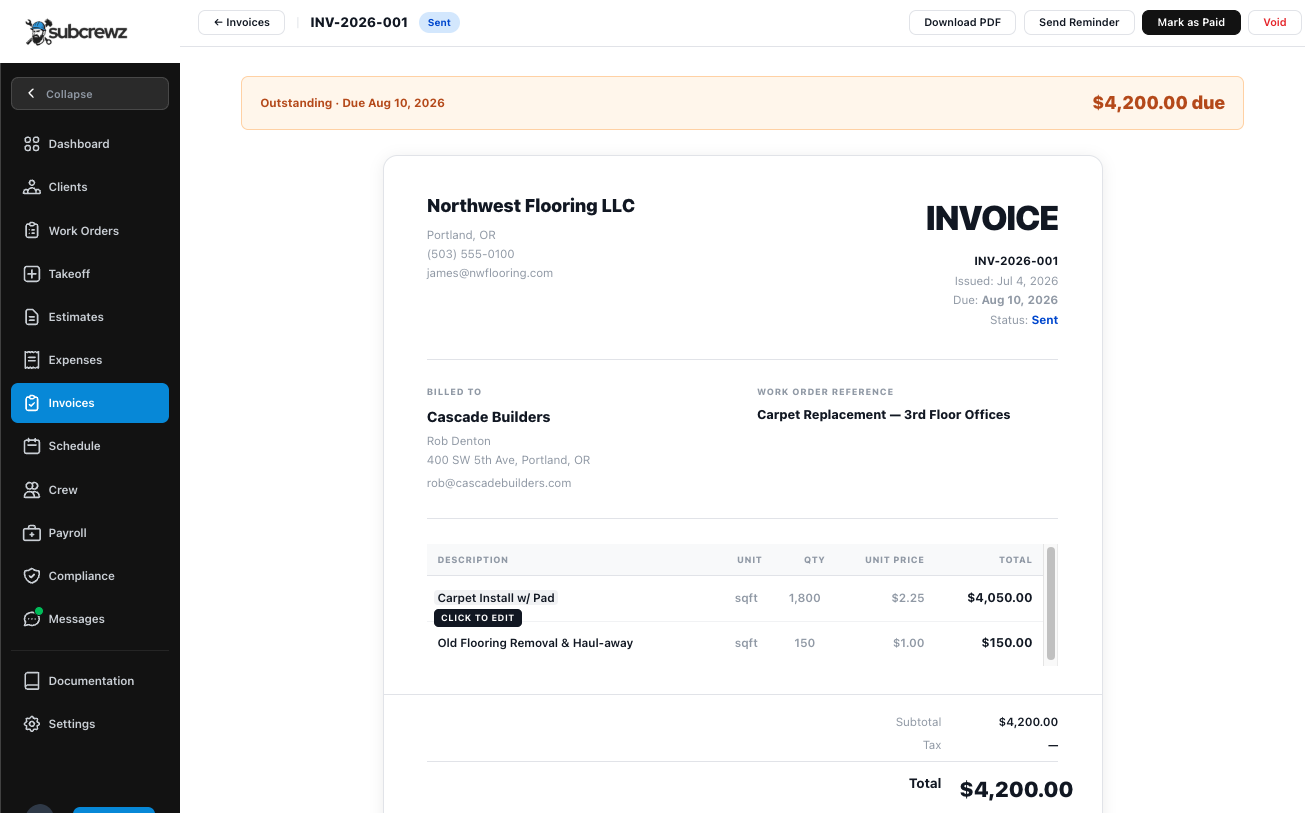Click the Messages chat bubble icon
Viewport: 1305px width, 813px height.
pos(32,619)
